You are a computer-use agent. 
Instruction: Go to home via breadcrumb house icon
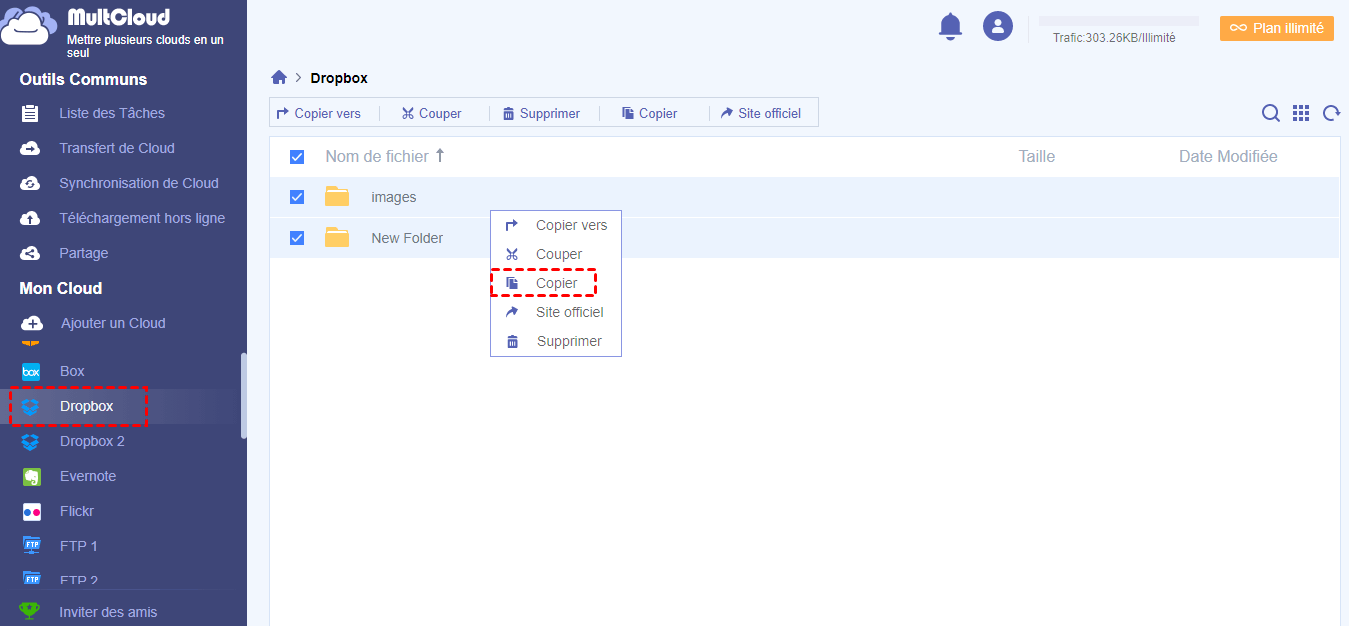(279, 78)
